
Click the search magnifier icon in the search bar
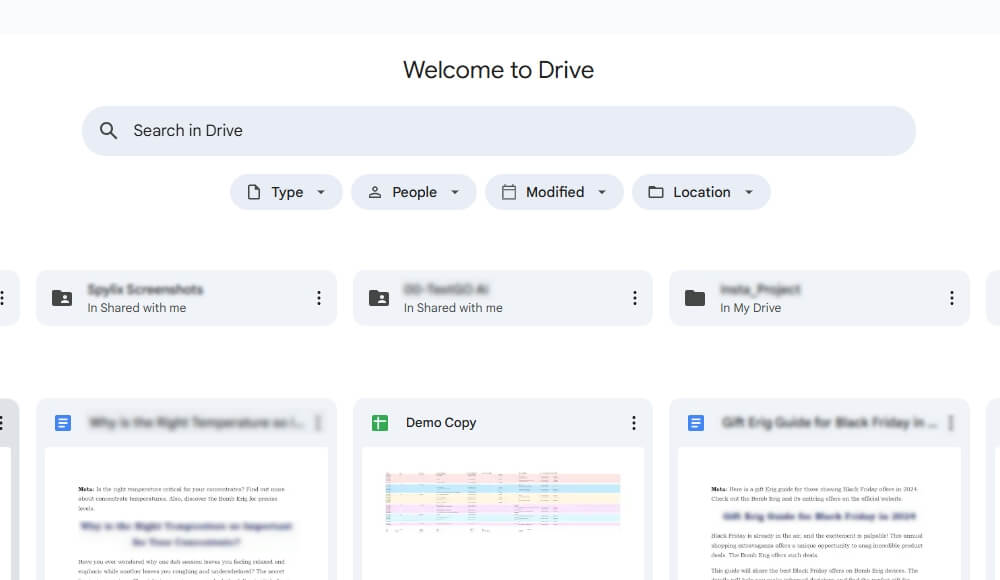pyautogui.click(x=108, y=130)
